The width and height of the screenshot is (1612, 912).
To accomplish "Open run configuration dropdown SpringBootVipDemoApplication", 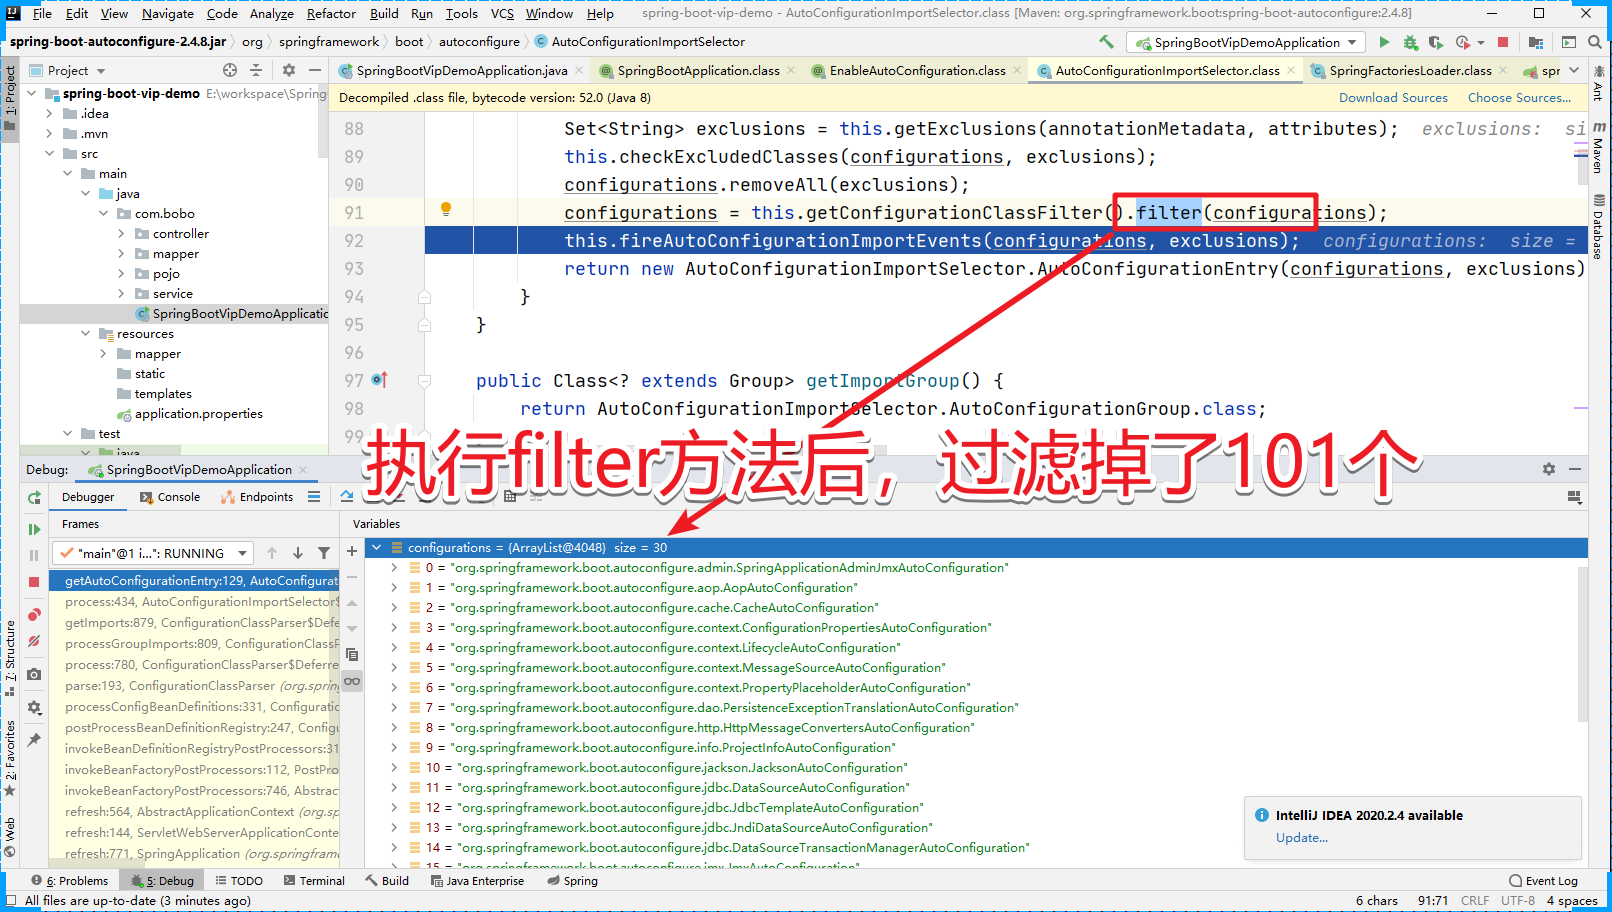I will 1246,42.
